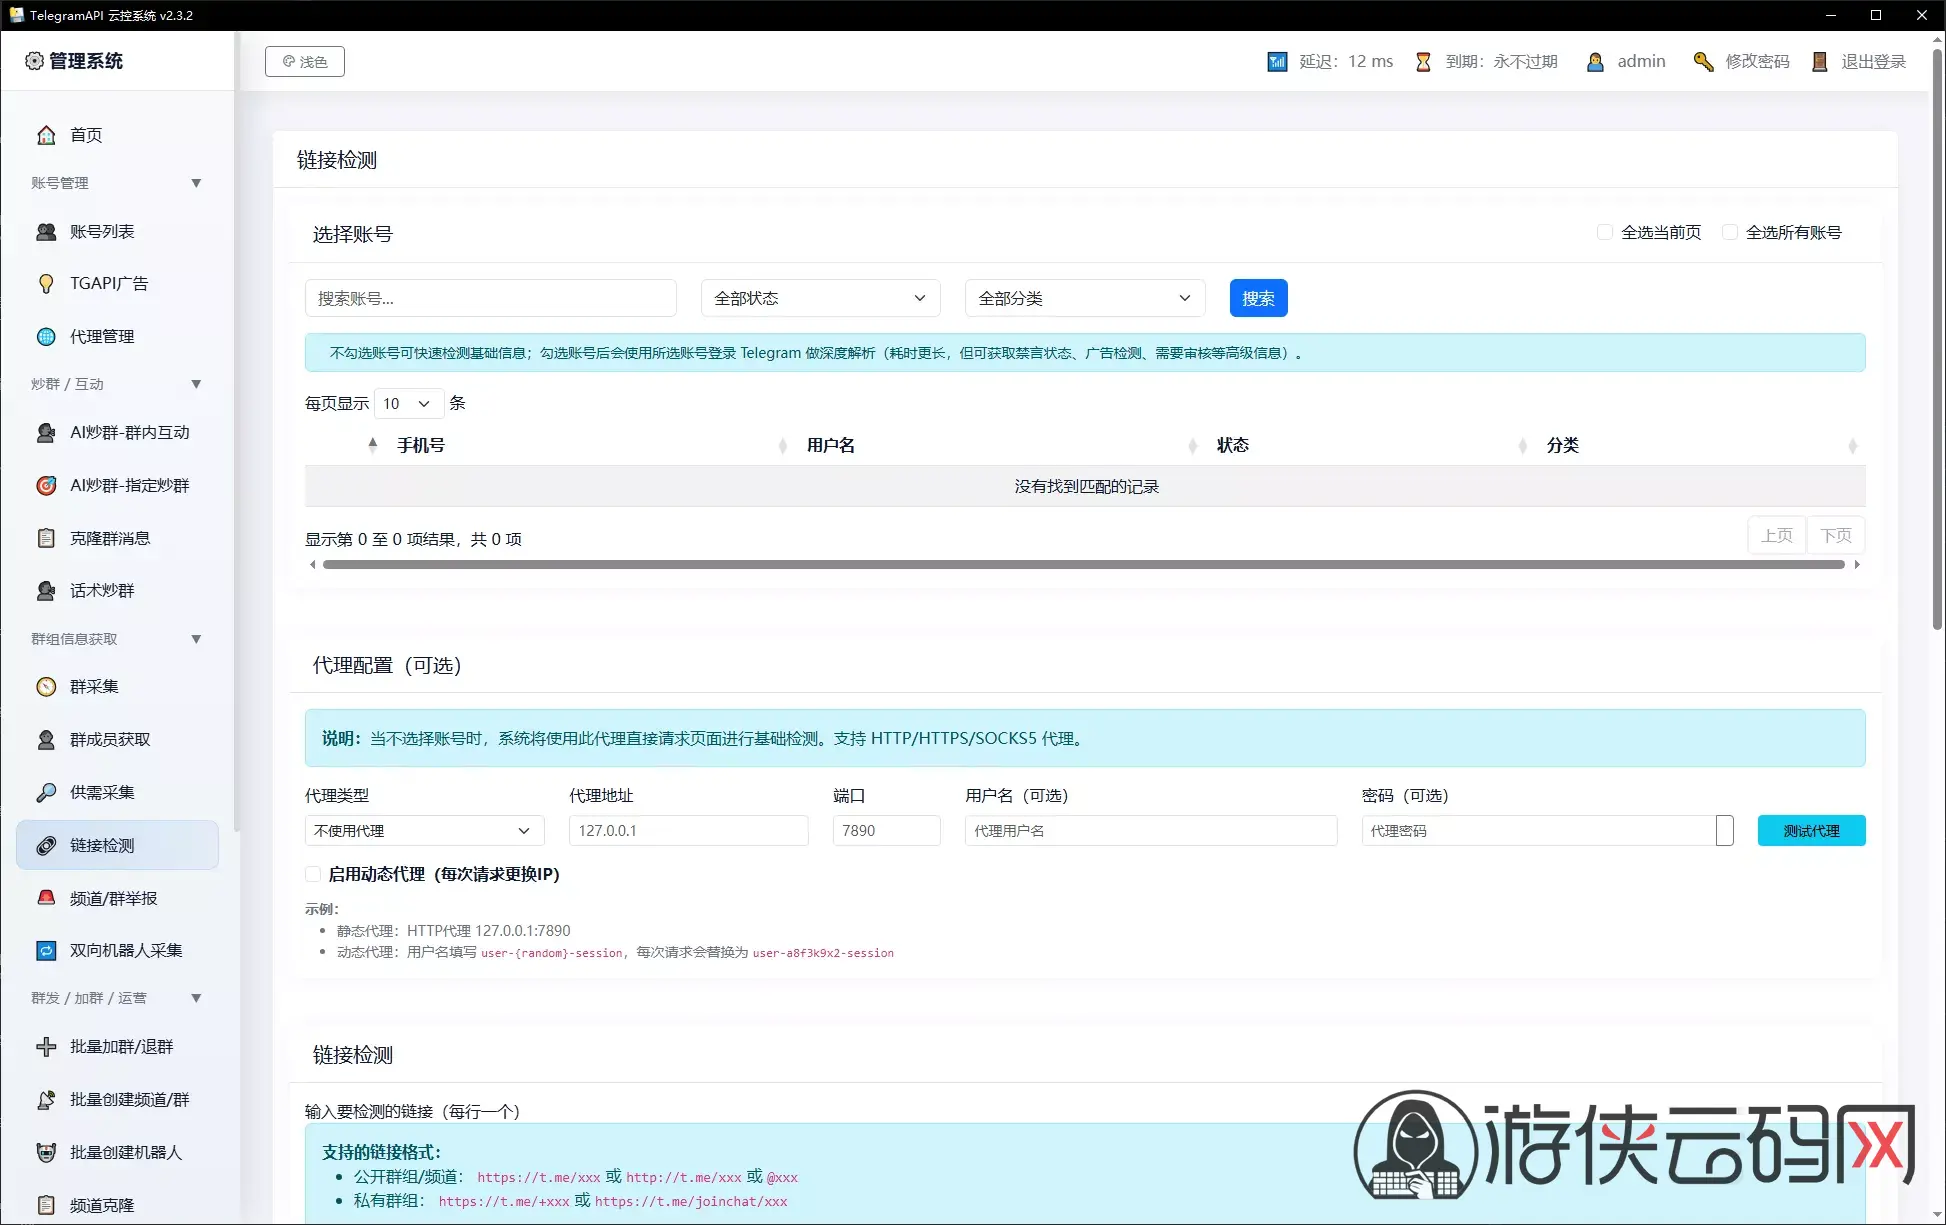
Task: Click the AI炒群-群内互动 sidebar icon
Action: coord(46,433)
